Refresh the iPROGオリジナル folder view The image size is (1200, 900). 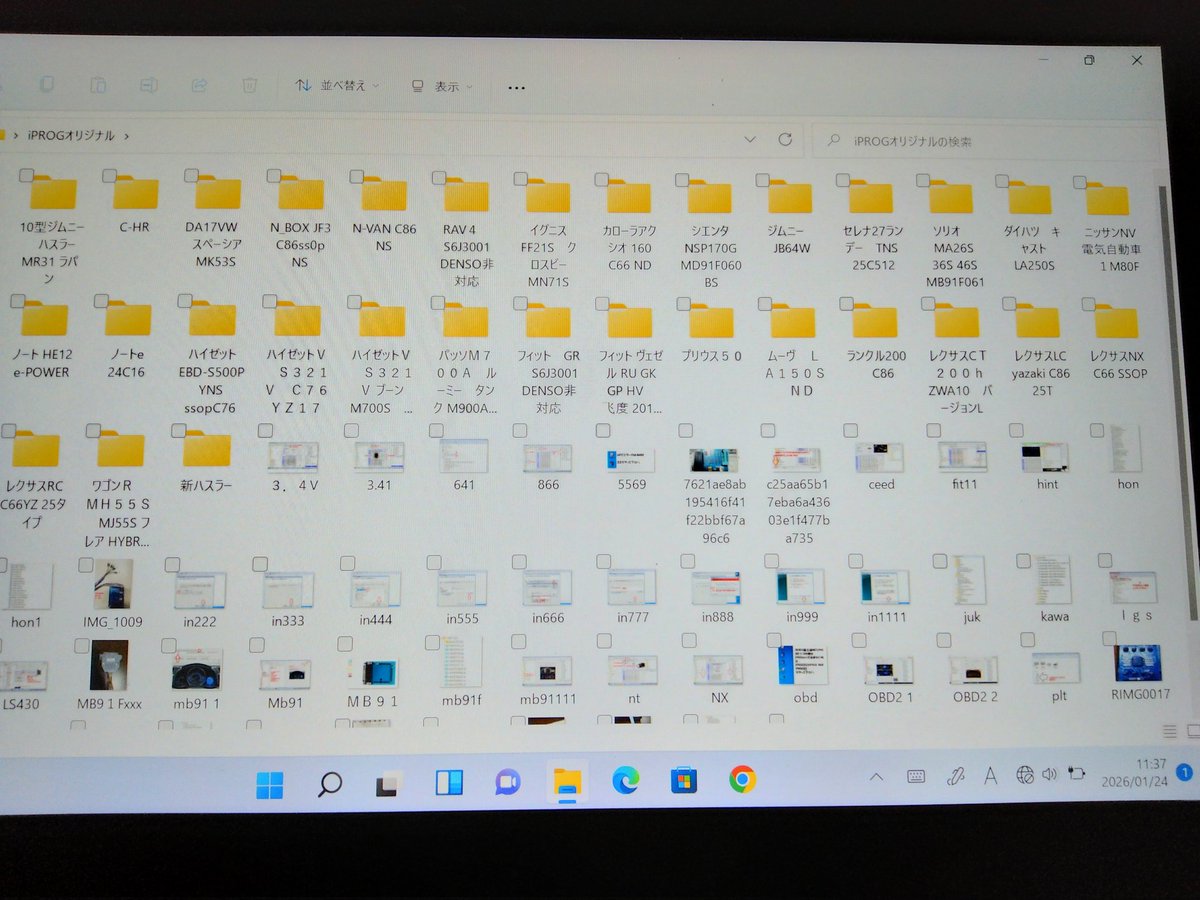[x=785, y=140]
